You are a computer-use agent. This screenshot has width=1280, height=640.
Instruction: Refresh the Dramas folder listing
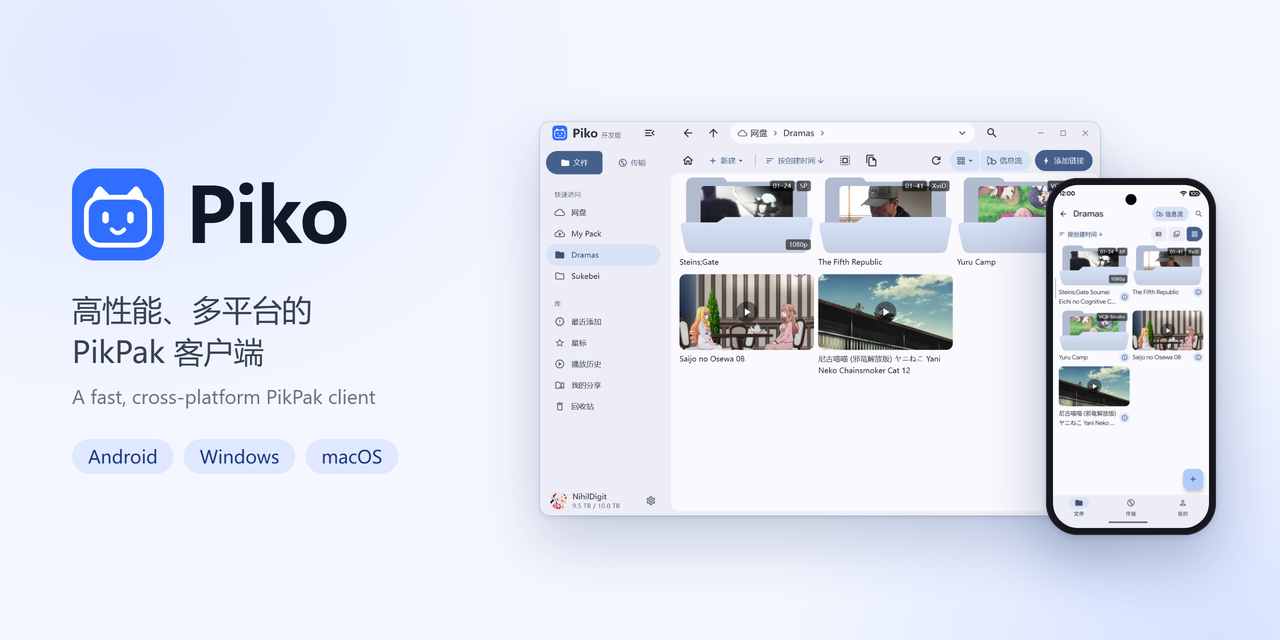(x=936, y=160)
